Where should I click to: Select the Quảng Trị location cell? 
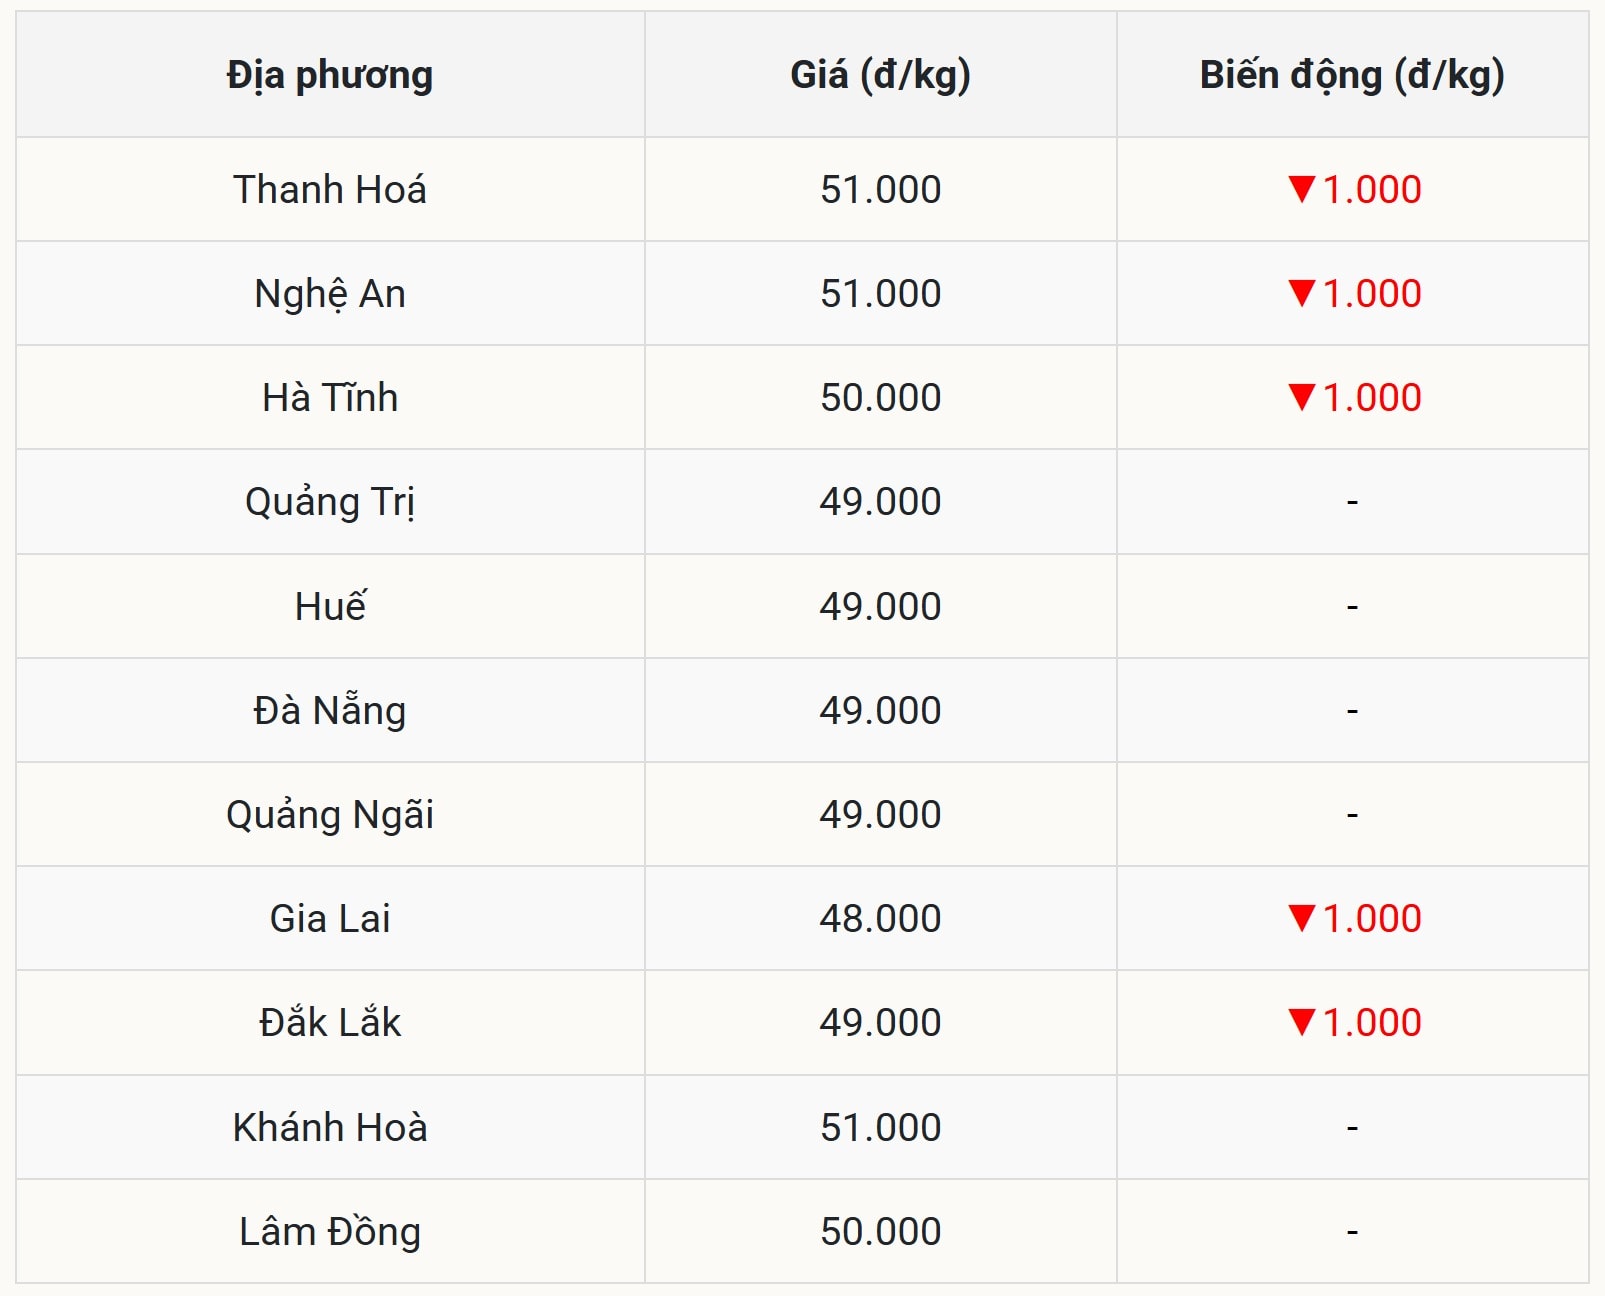pos(330,502)
